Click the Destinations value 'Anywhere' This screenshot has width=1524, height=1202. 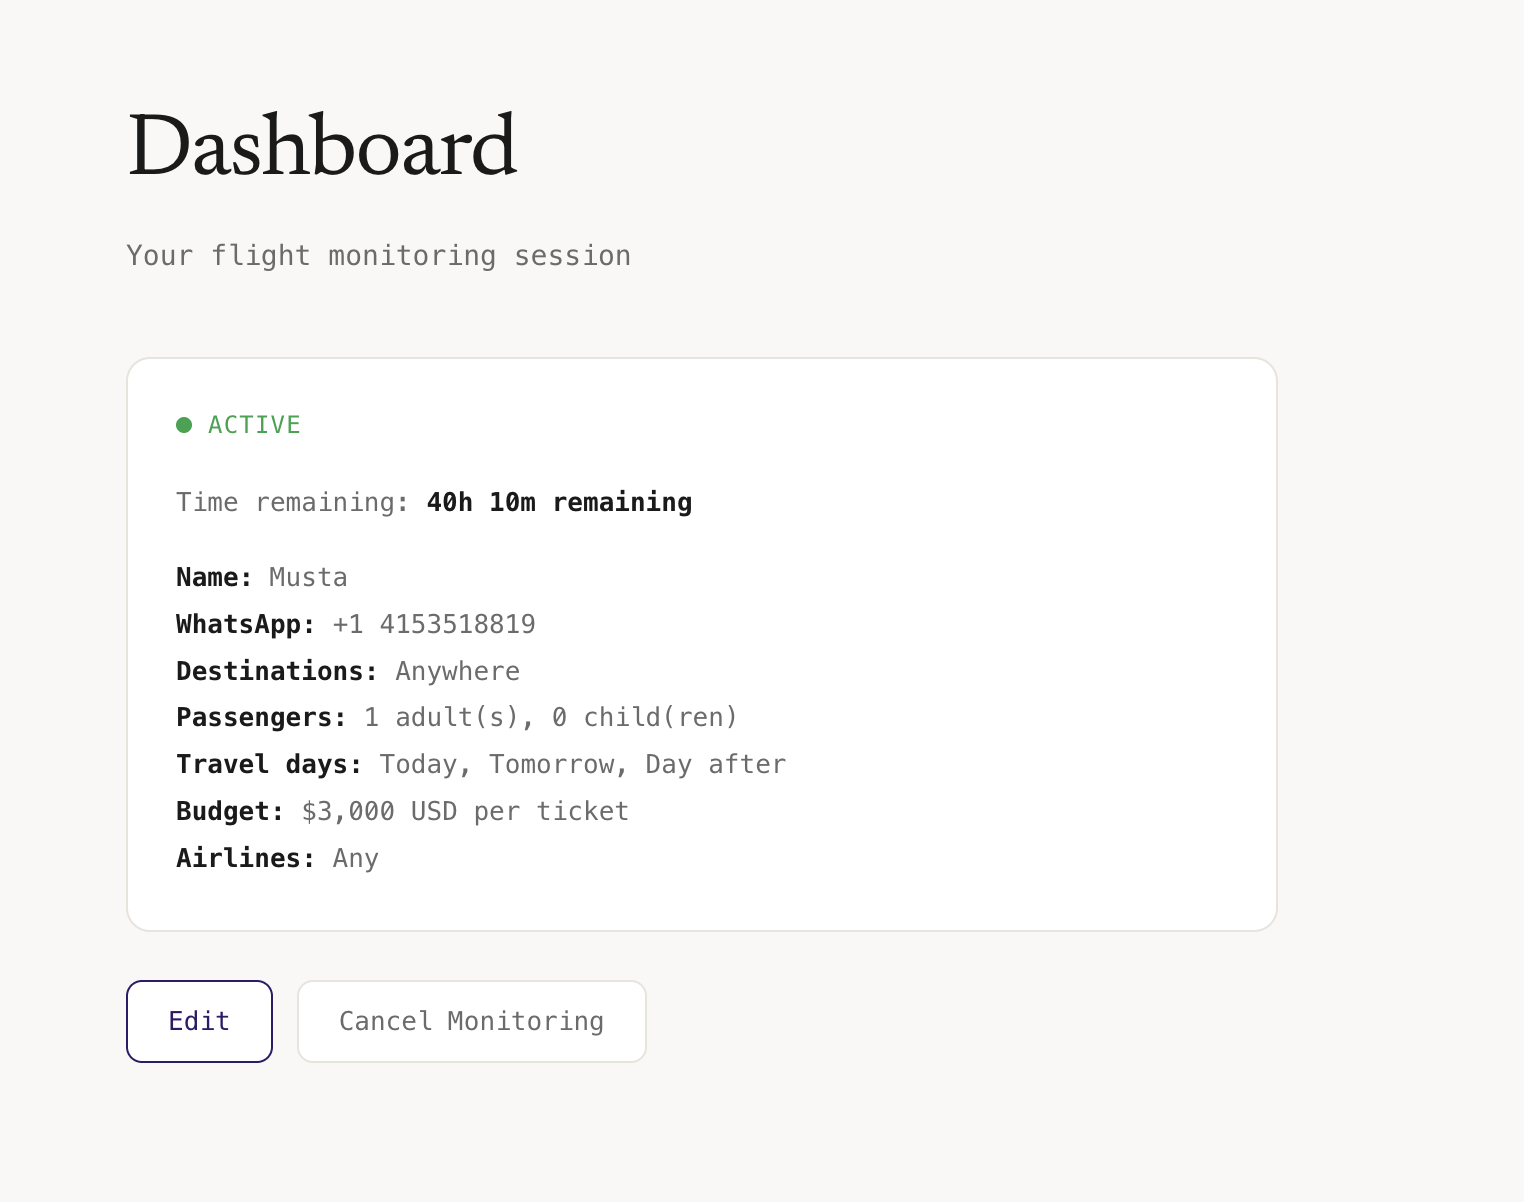tap(457, 671)
